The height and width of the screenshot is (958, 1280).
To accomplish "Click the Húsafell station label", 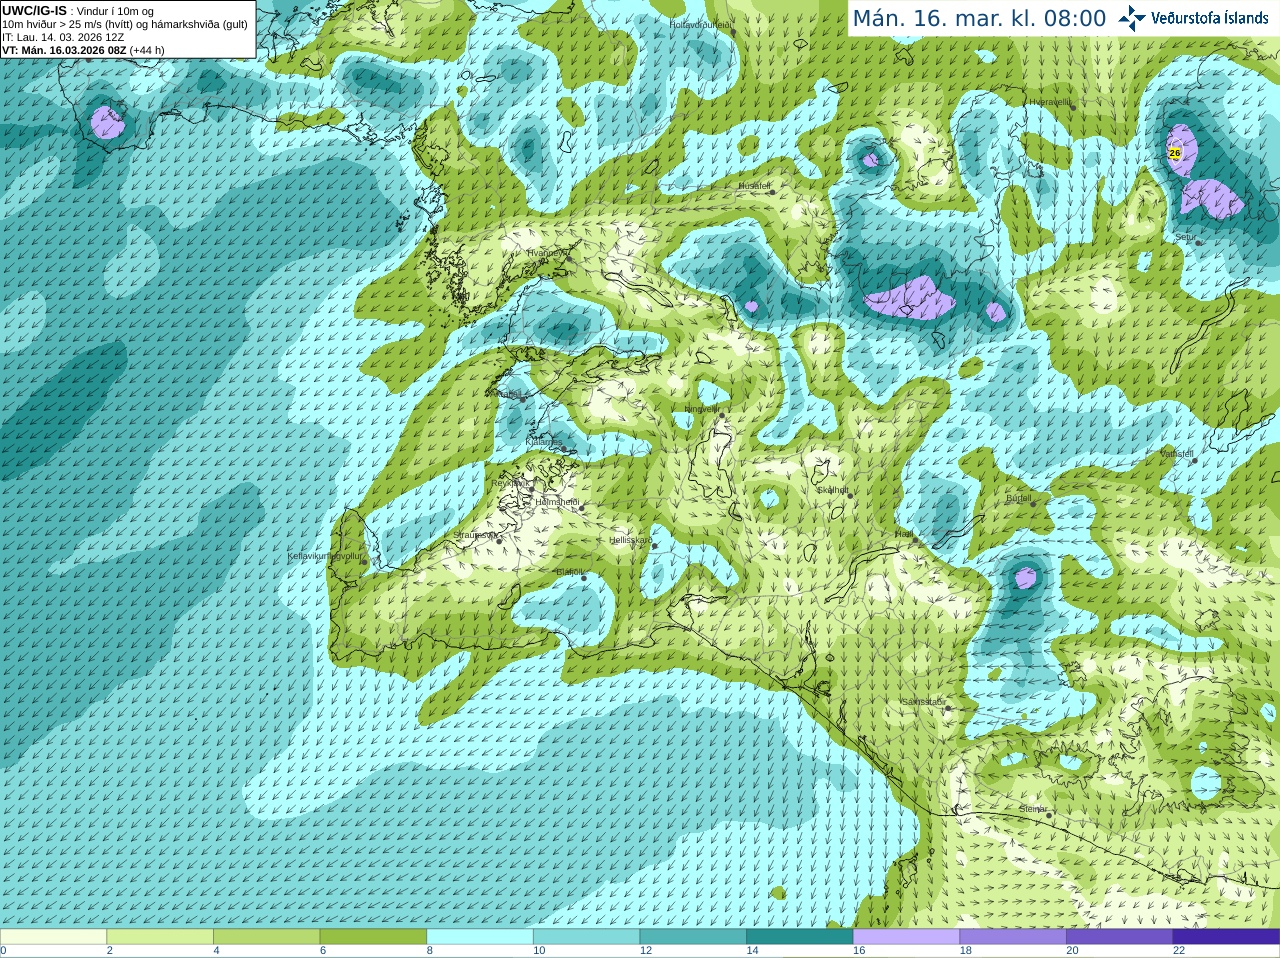I will [754, 186].
